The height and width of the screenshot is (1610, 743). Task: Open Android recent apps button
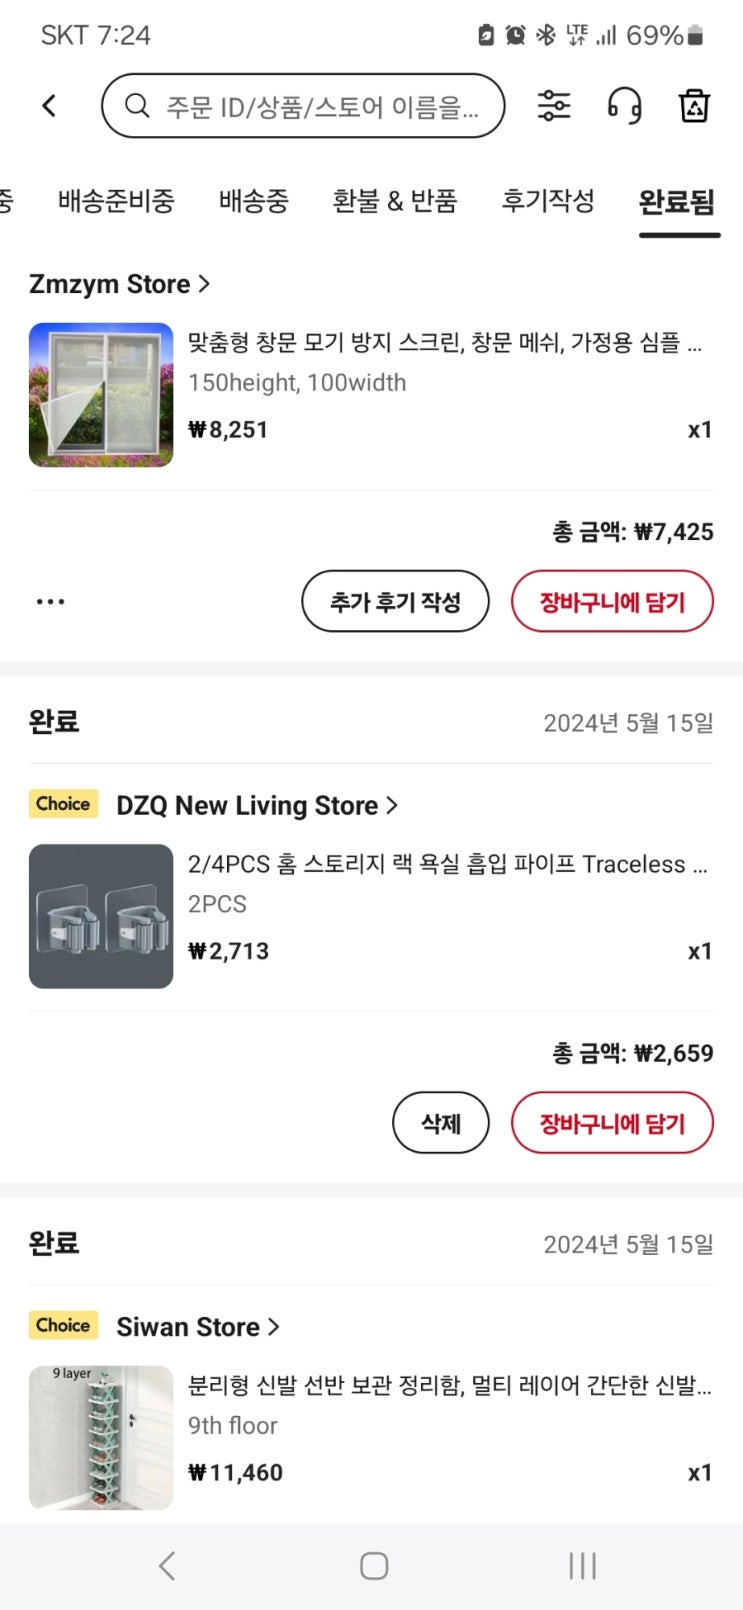click(582, 1566)
